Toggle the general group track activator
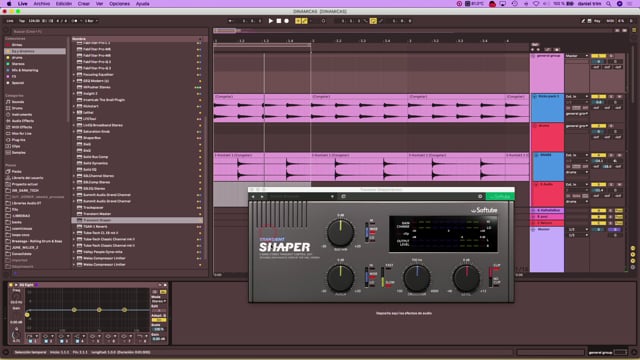The width and height of the screenshot is (640, 360). pyautogui.click(x=598, y=56)
